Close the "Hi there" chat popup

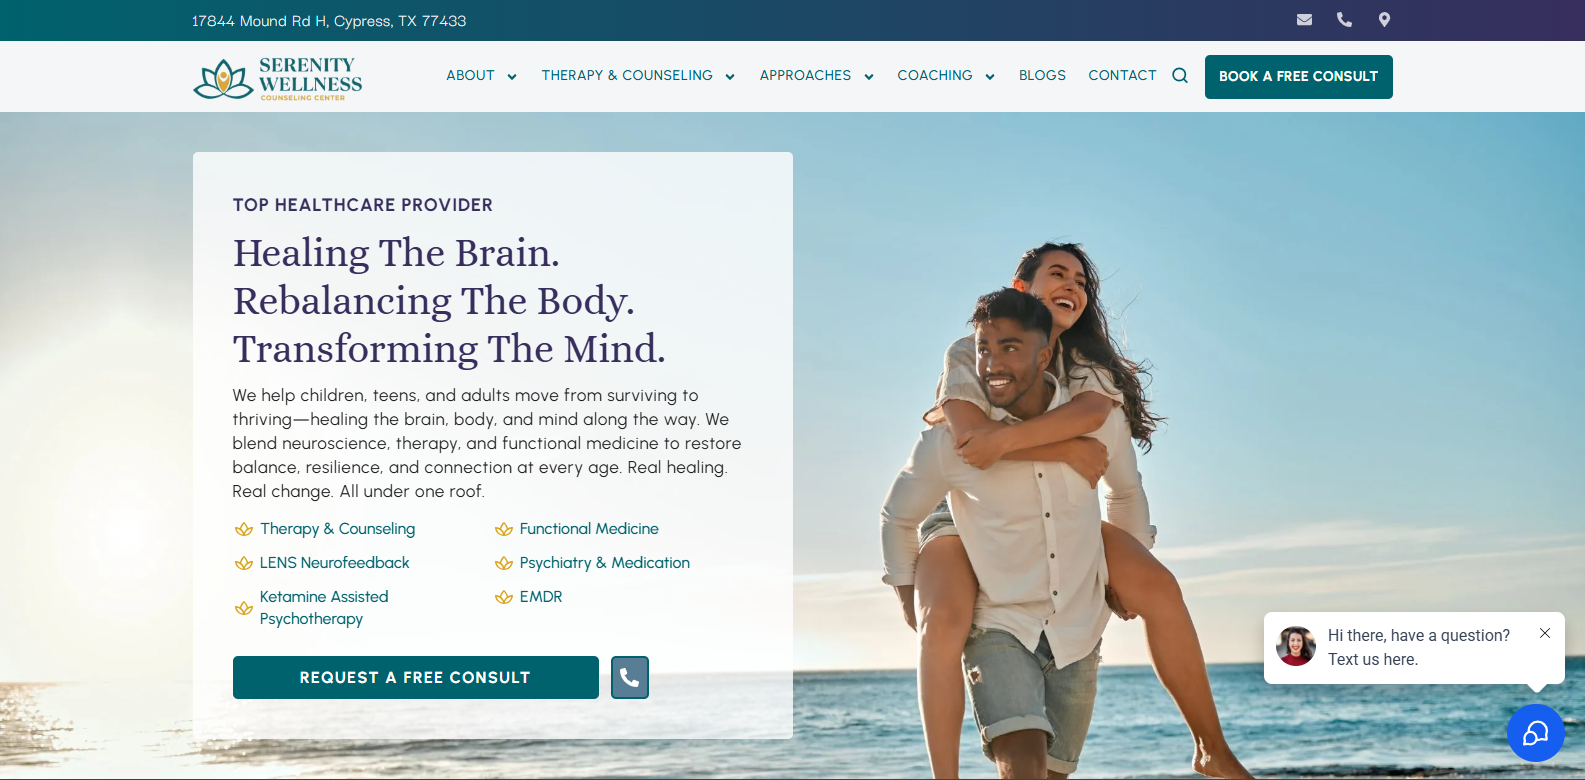(1545, 633)
